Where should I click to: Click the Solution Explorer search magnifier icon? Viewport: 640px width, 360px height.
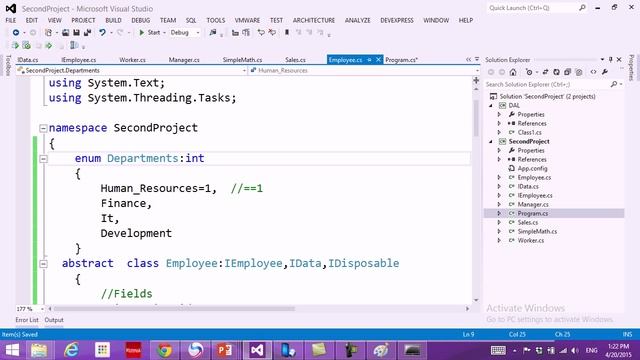[x=614, y=84]
